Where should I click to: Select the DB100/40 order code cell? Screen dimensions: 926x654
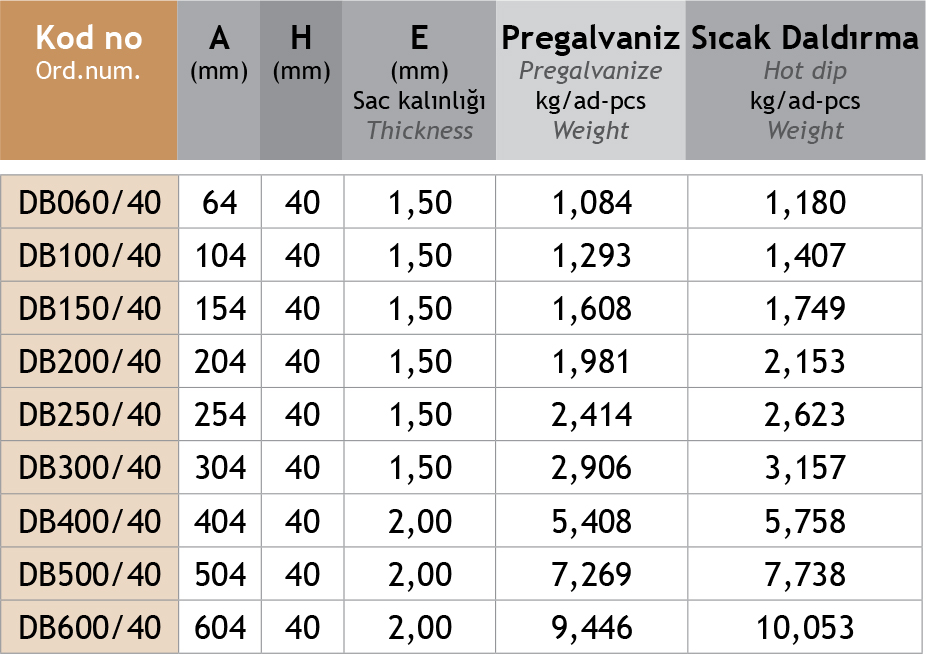tap(89, 256)
